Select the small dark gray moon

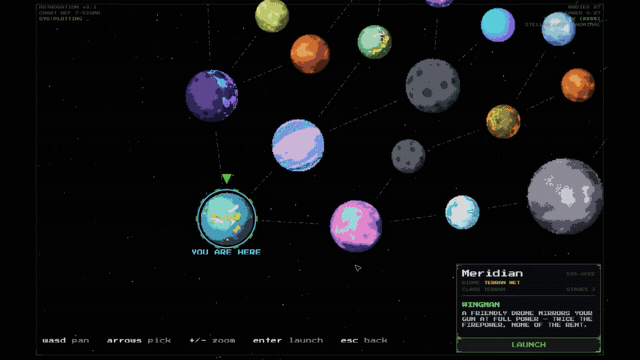coord(408,156)
